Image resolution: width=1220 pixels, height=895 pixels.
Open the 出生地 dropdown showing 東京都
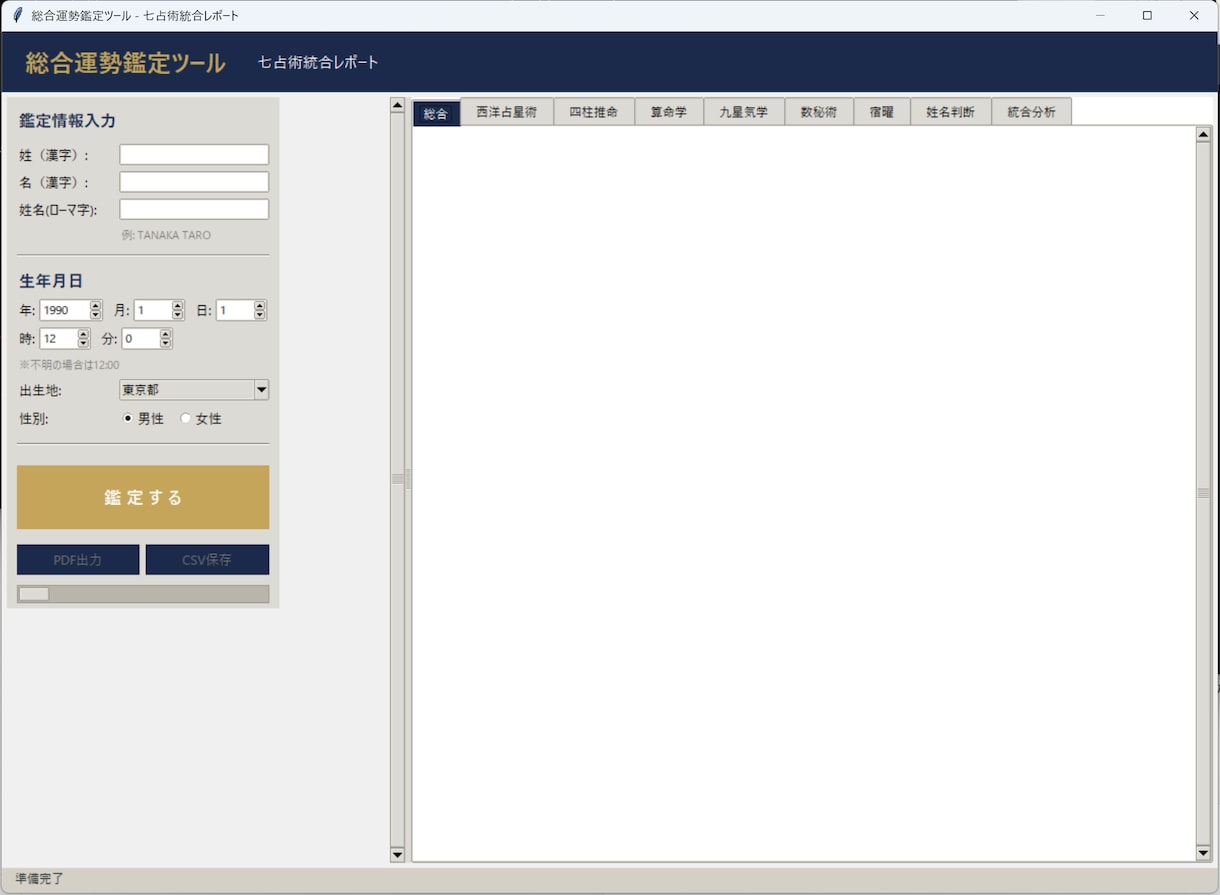[194, 390]
